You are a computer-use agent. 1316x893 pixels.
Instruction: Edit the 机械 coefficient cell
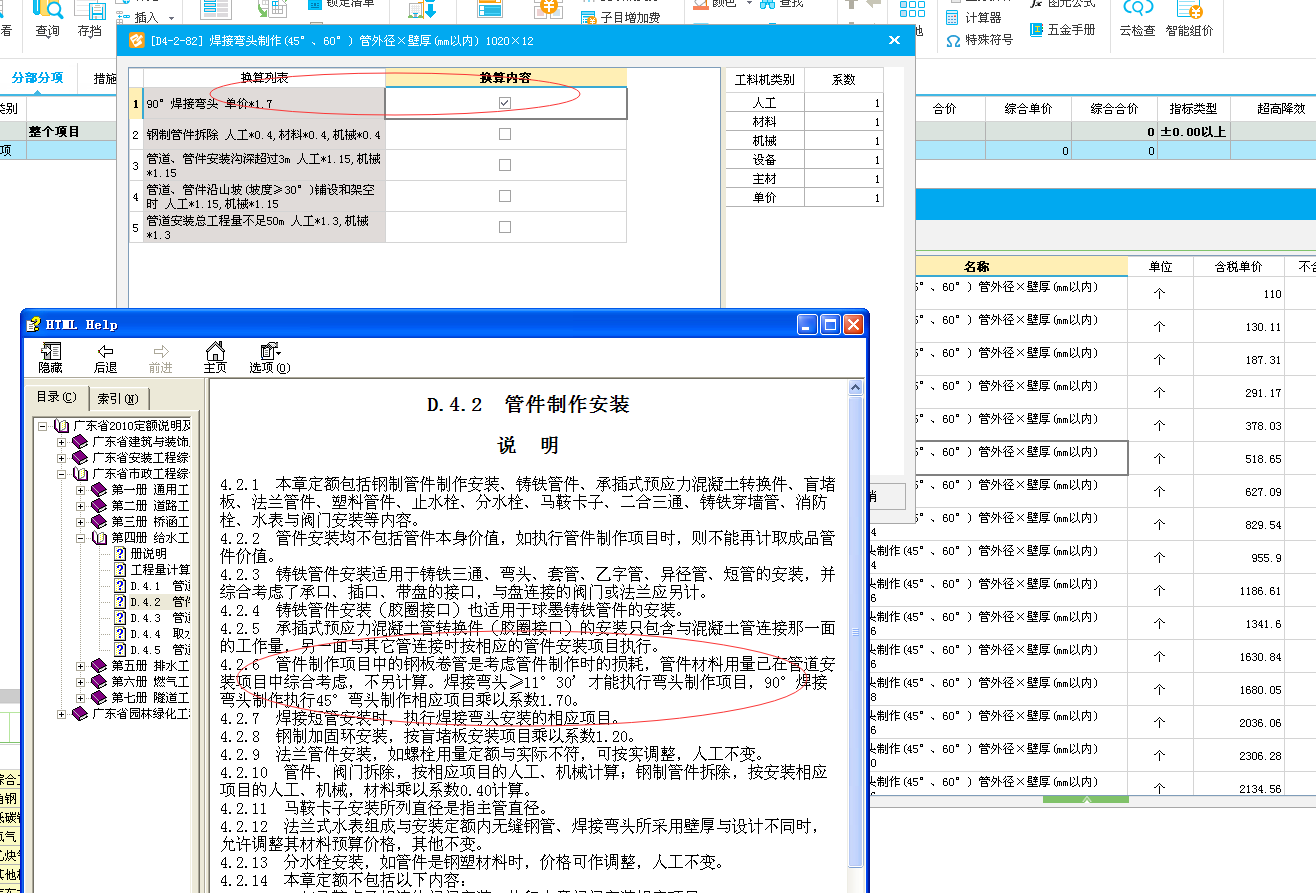[844, 141]
